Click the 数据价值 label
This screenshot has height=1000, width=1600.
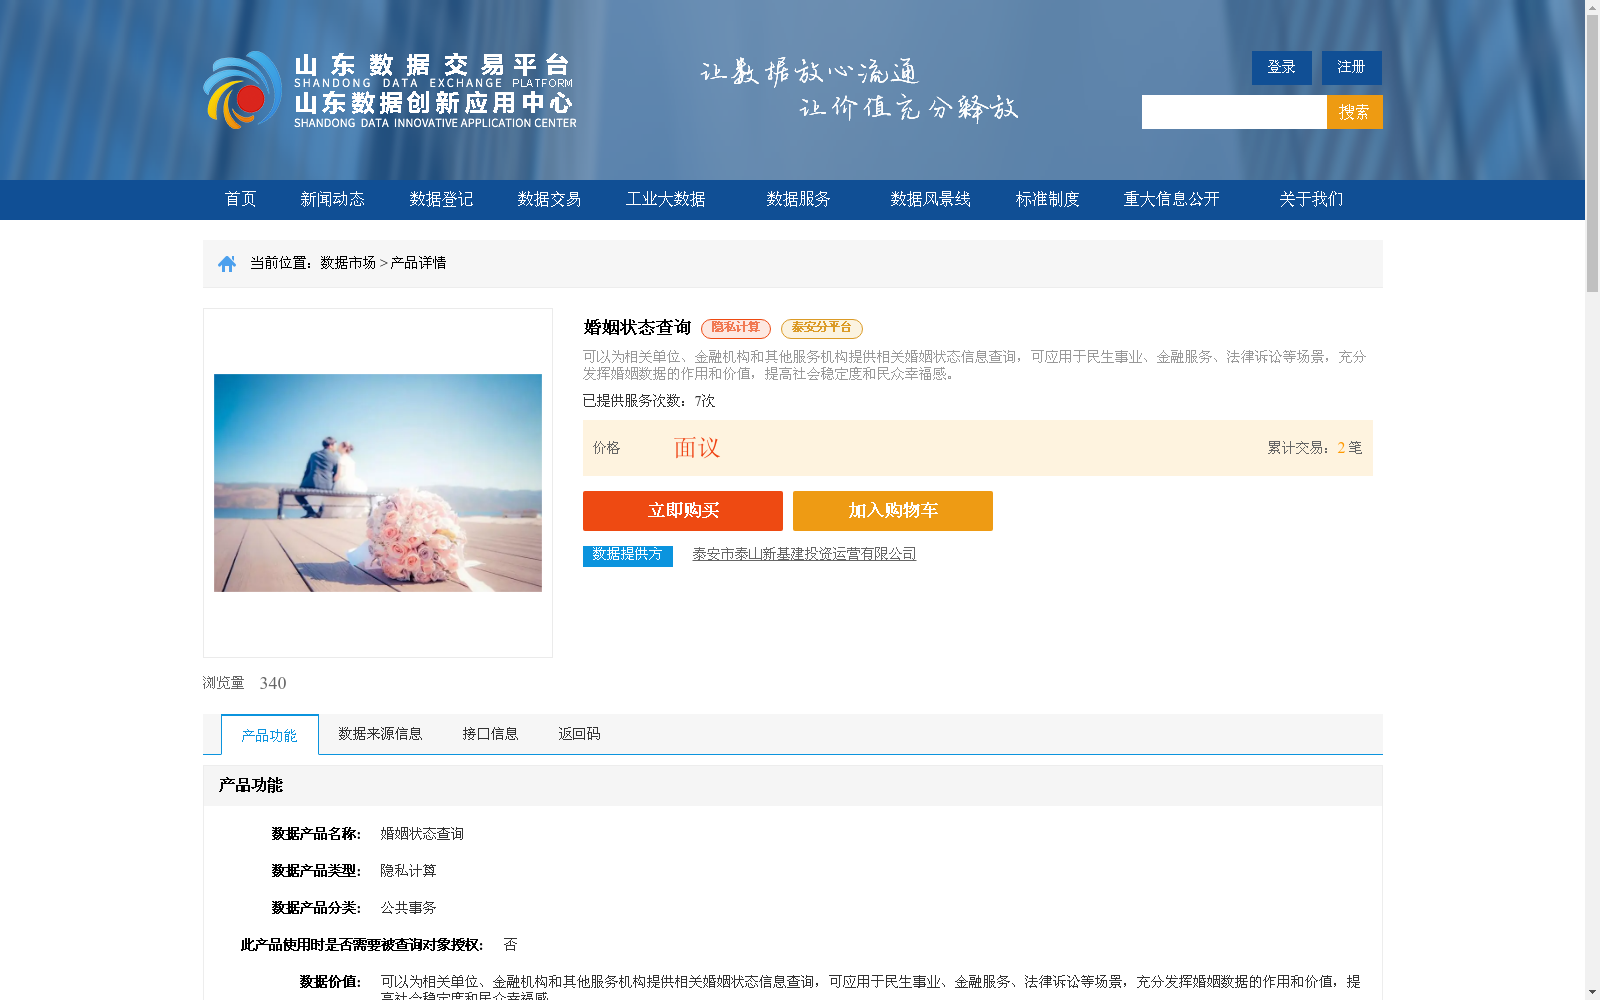point(330,982)
